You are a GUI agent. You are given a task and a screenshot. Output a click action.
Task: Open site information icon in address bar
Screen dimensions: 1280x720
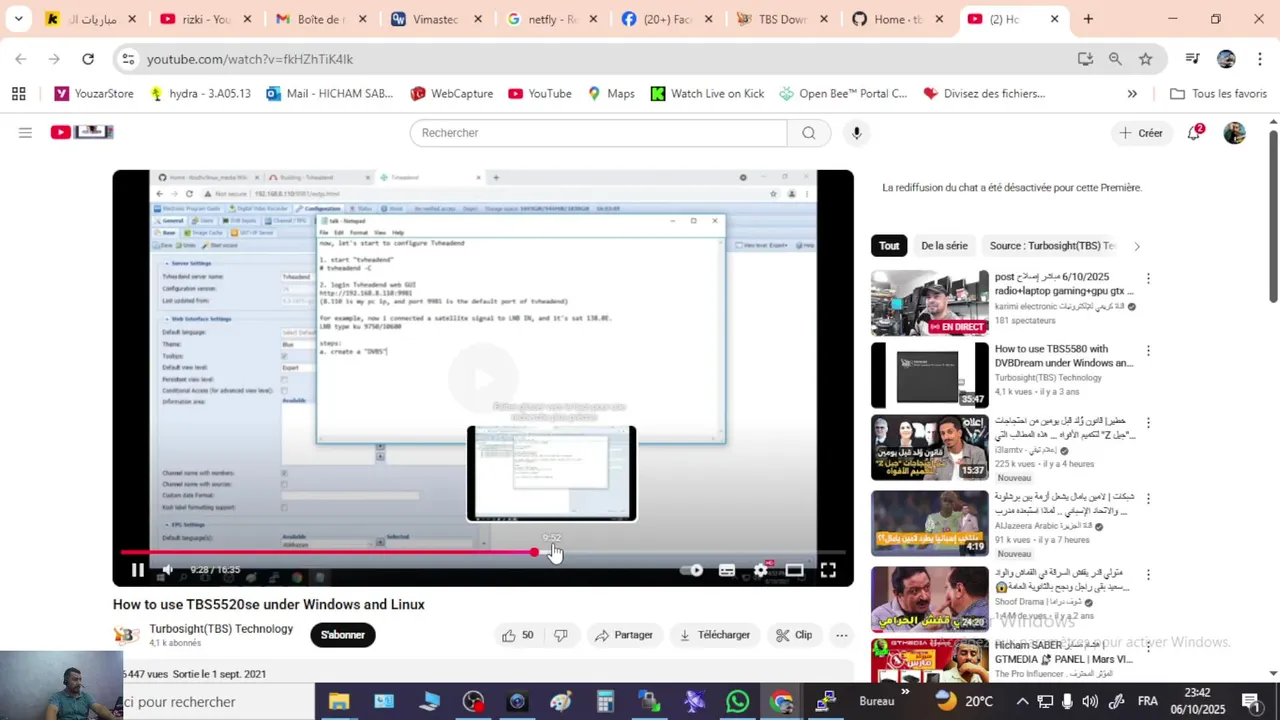pyautogui.click(x=128, y=59)
